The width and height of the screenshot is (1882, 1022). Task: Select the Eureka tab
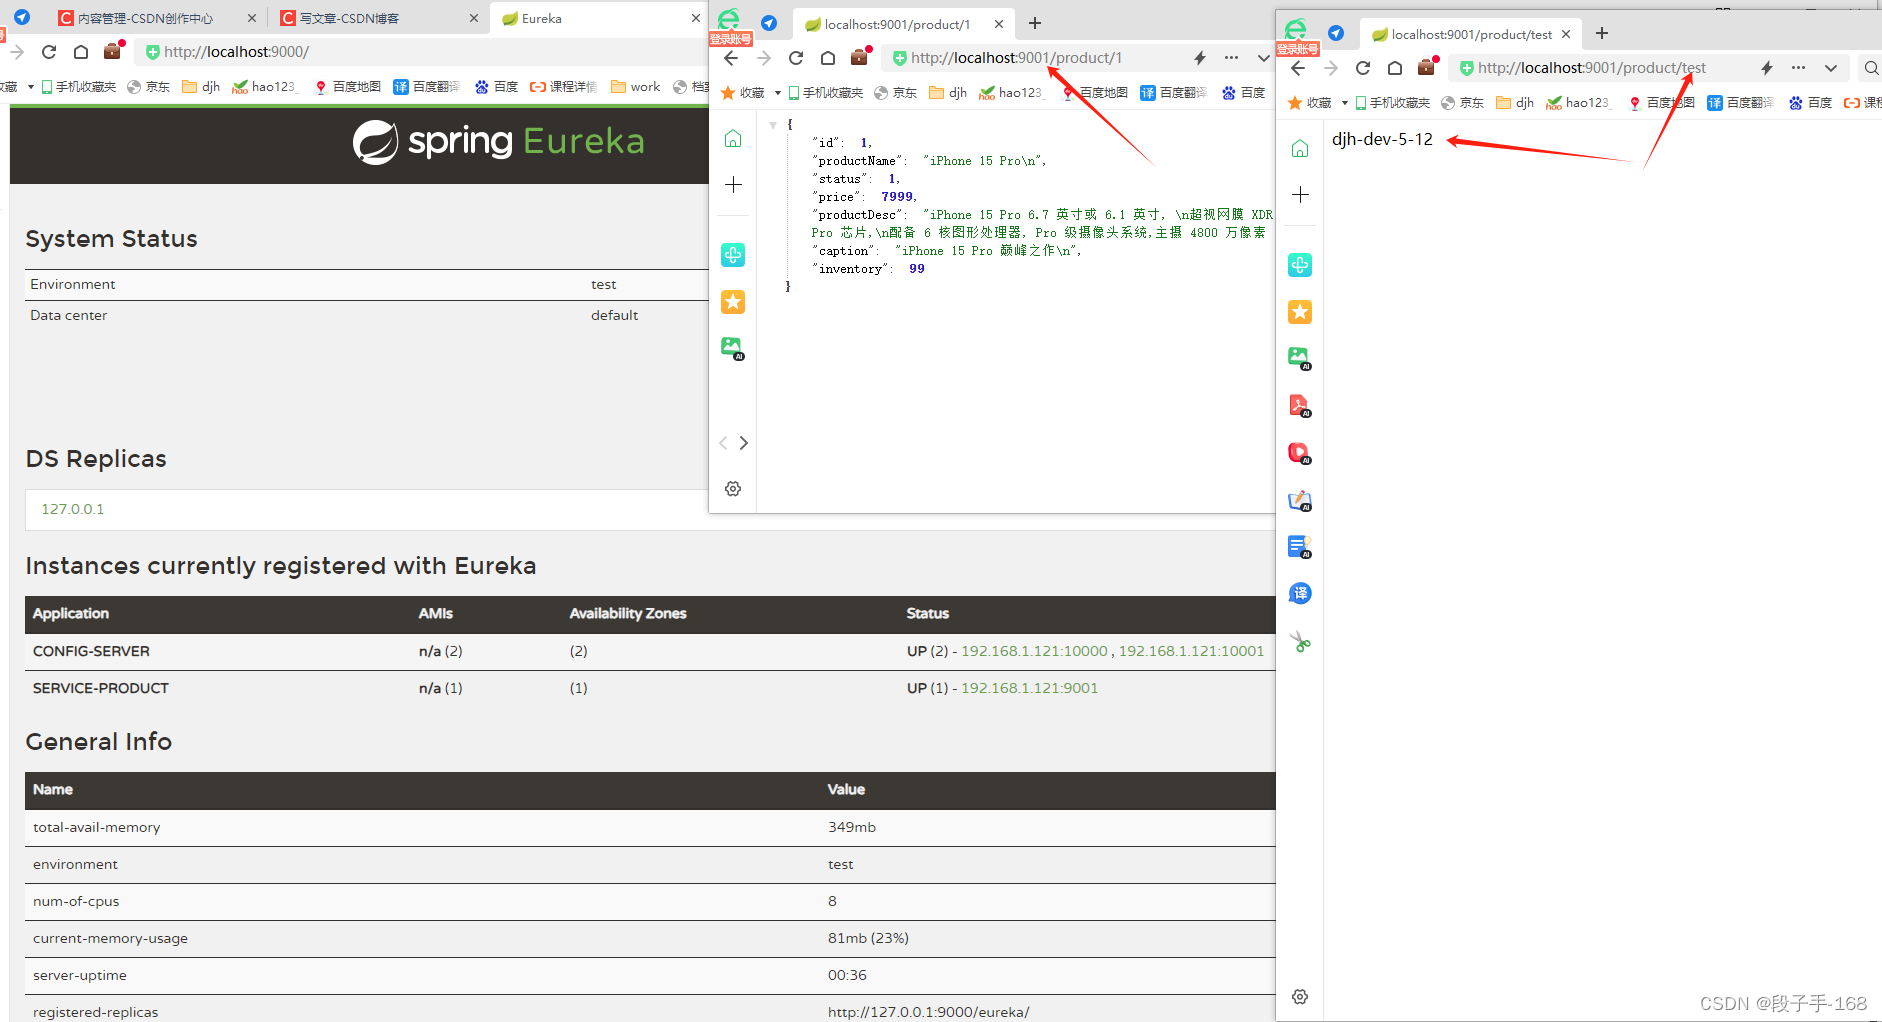542,18
